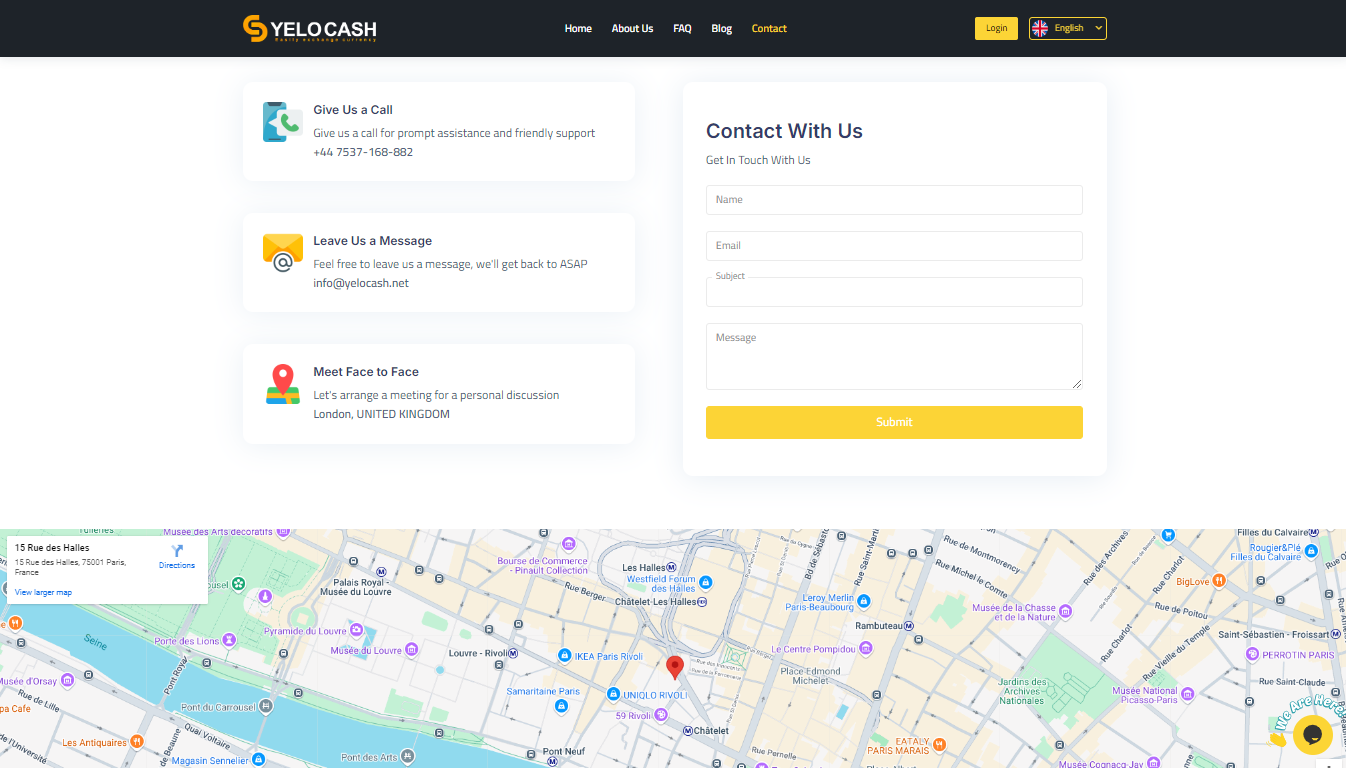Select phone number +44 7537-168-882
This screenshot has width=1346, height=768.
[363, 152]
